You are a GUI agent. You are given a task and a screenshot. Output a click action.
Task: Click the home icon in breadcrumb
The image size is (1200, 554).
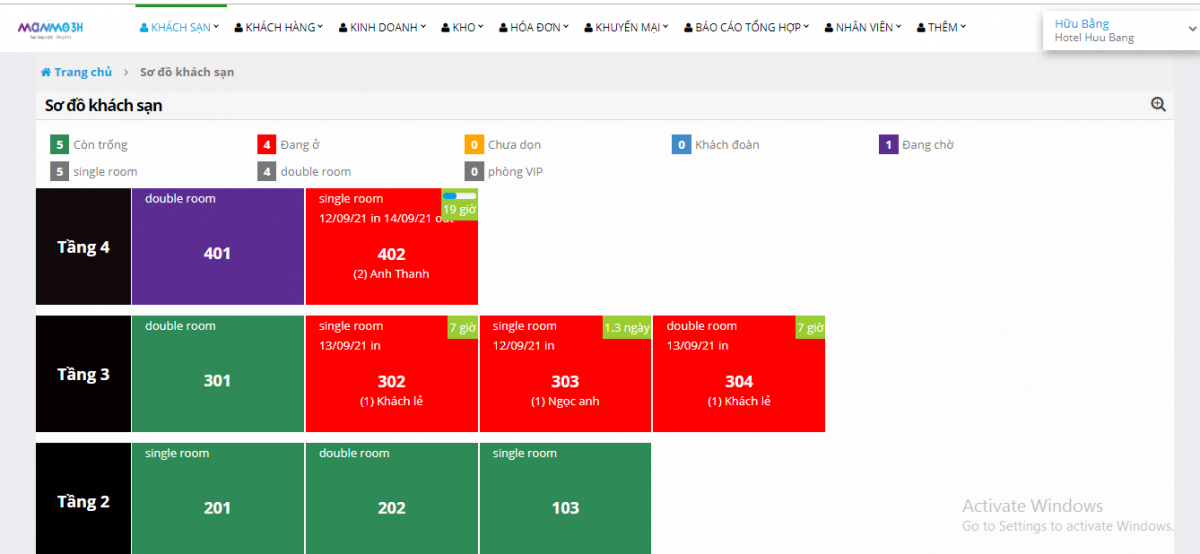[46, 72]
